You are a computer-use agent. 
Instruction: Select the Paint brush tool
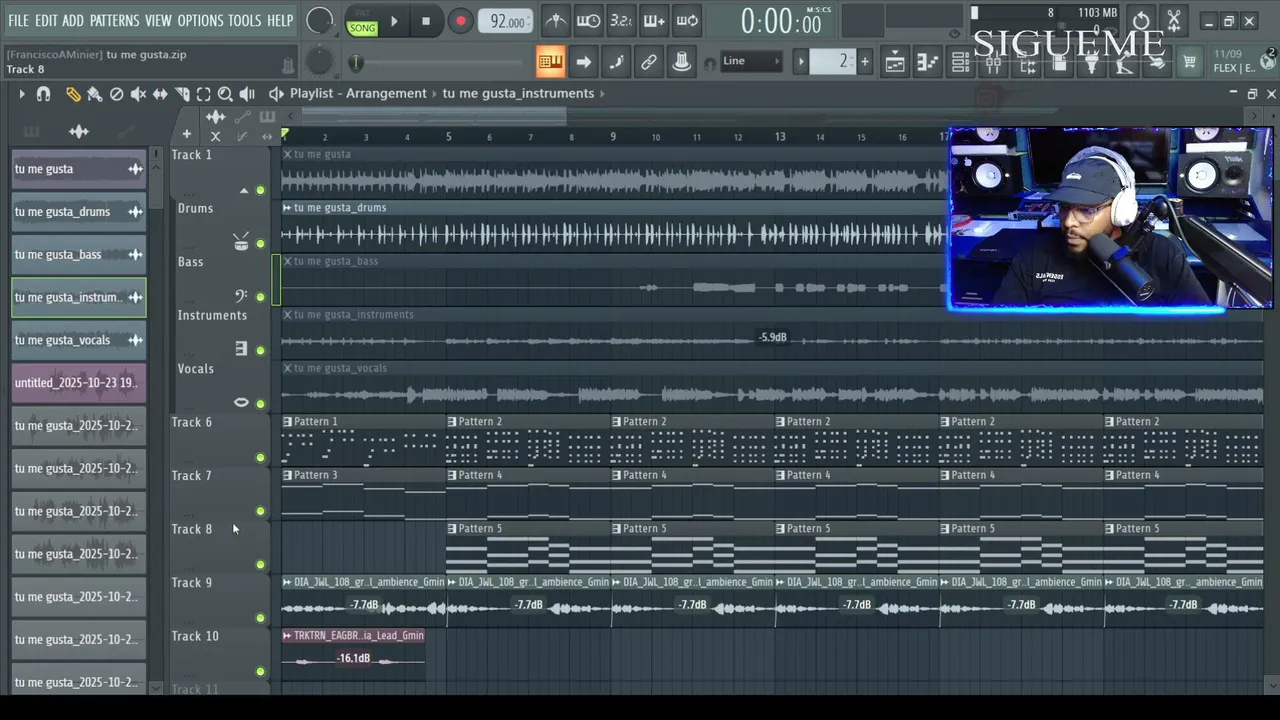tap(95, 93)
